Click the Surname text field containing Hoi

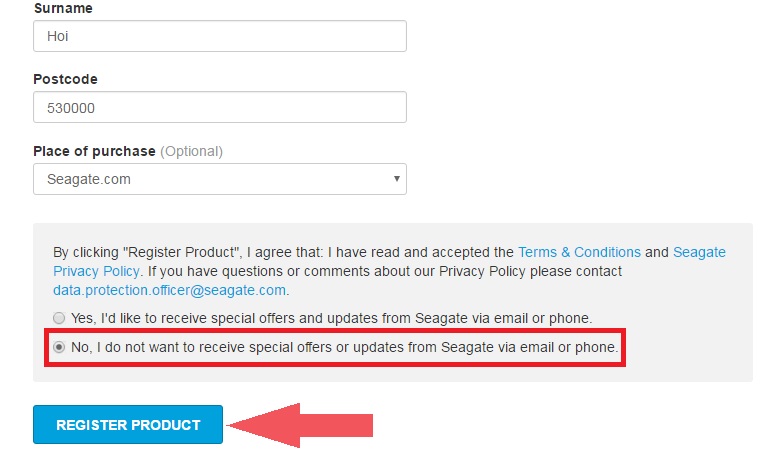coord(219,36)
